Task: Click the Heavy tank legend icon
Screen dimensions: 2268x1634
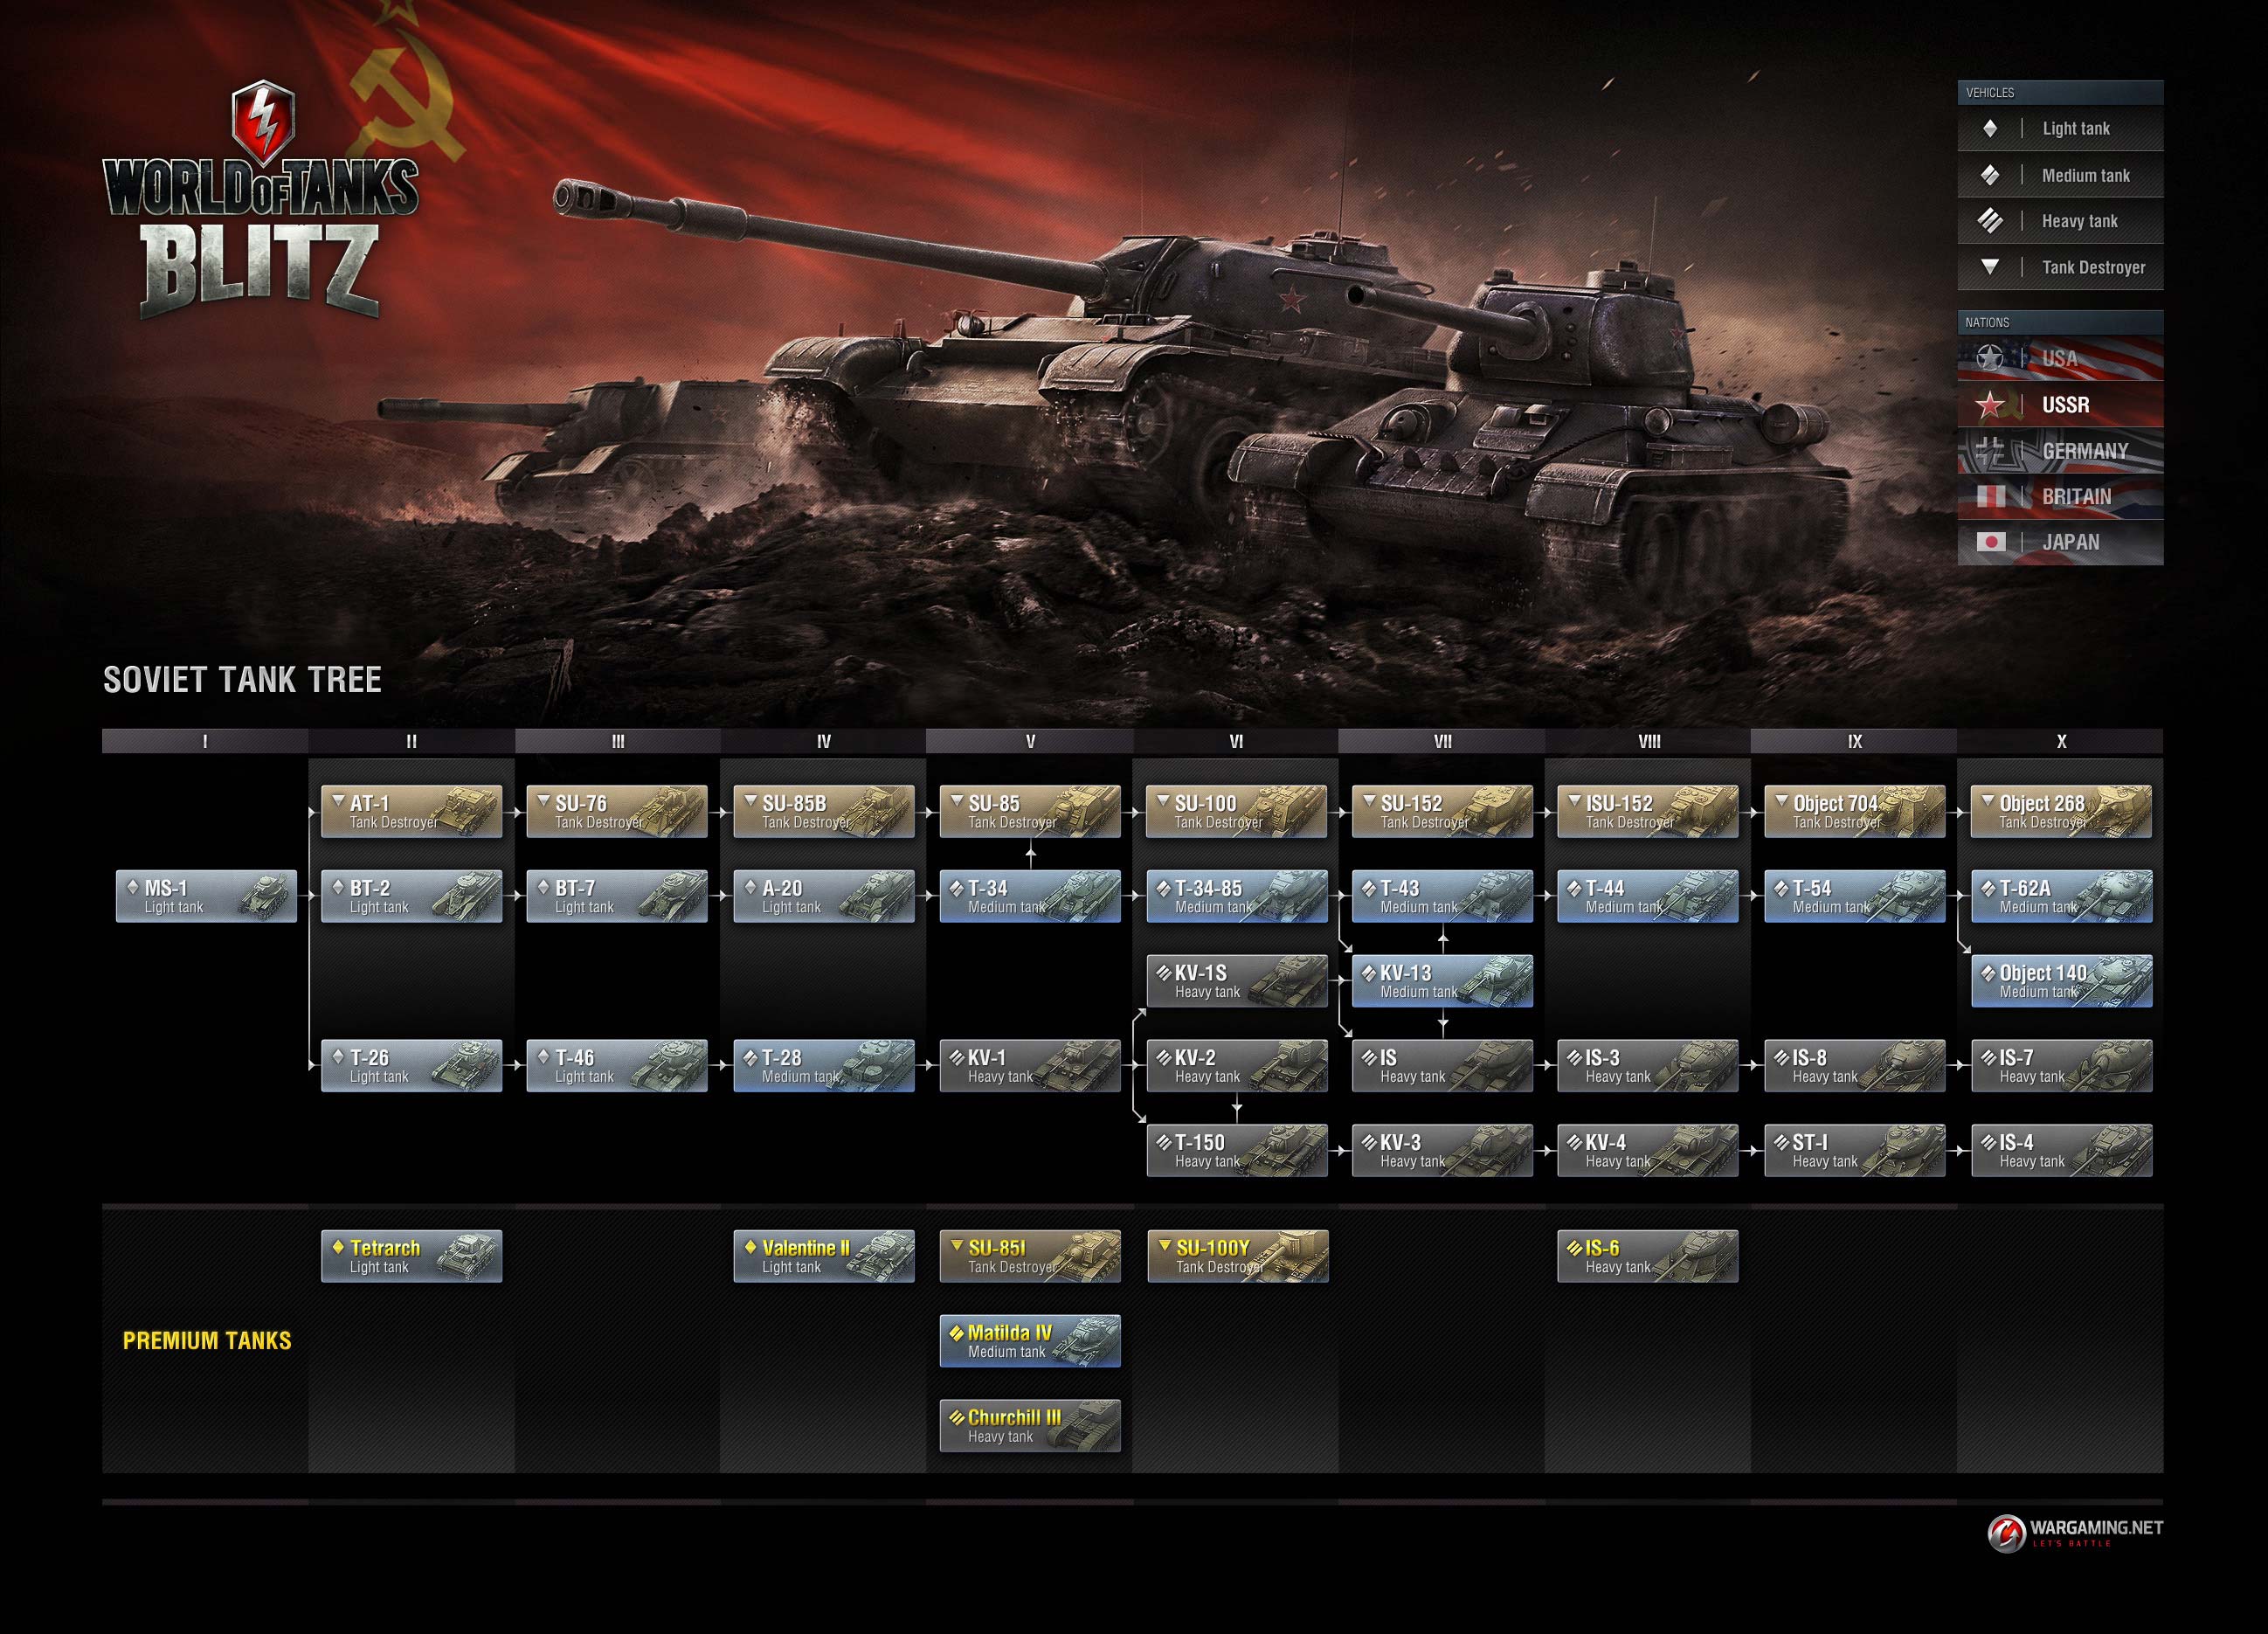Action: click(x=1990, y=221)
